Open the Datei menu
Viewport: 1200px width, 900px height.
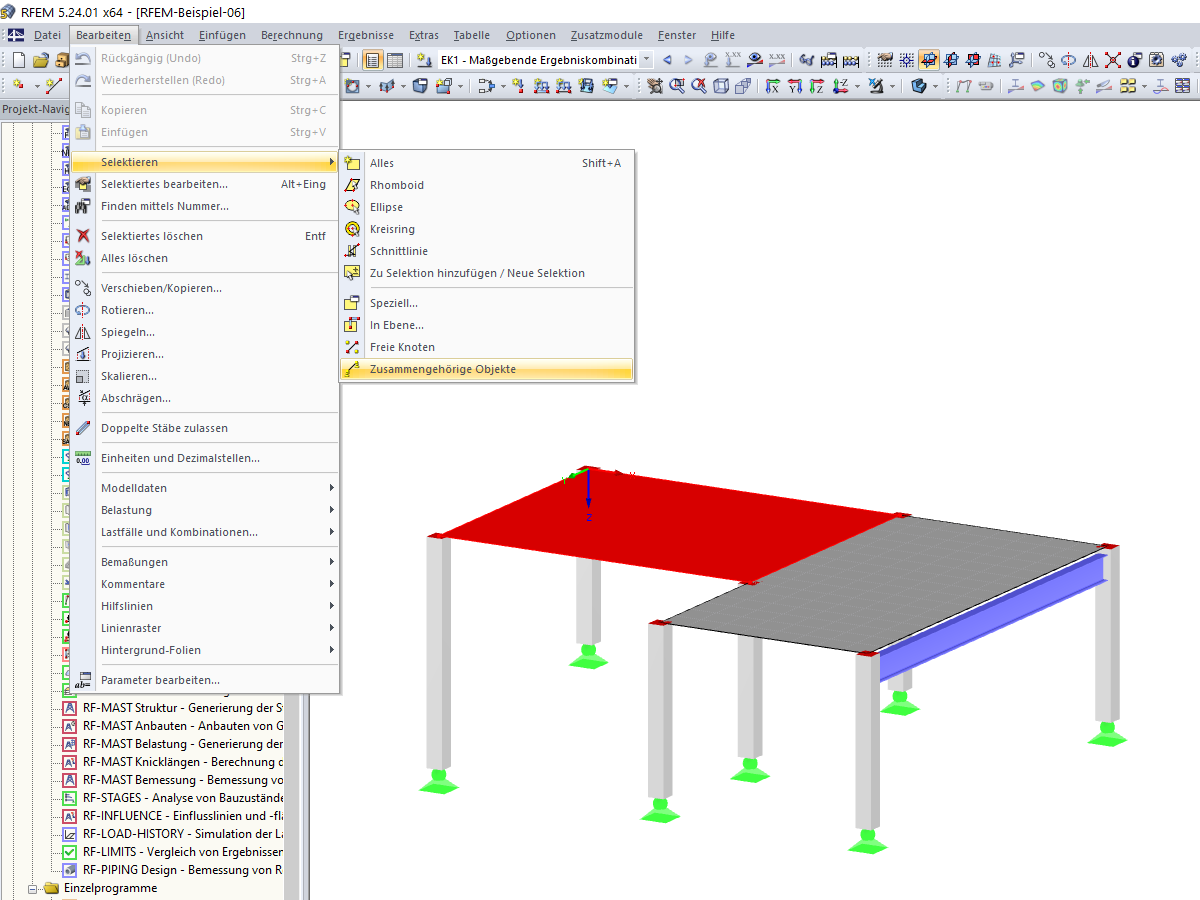[47, 35]
